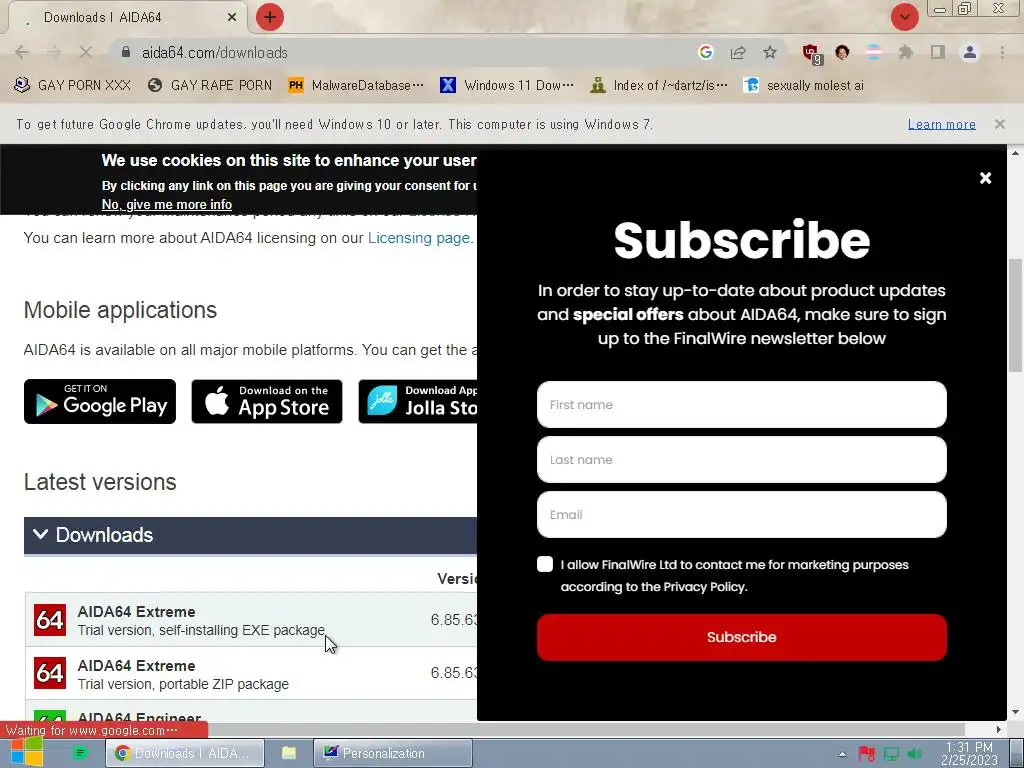Show hidden system tray icons
This screenshot has height=768, width=1024.
tap(842, 754)
